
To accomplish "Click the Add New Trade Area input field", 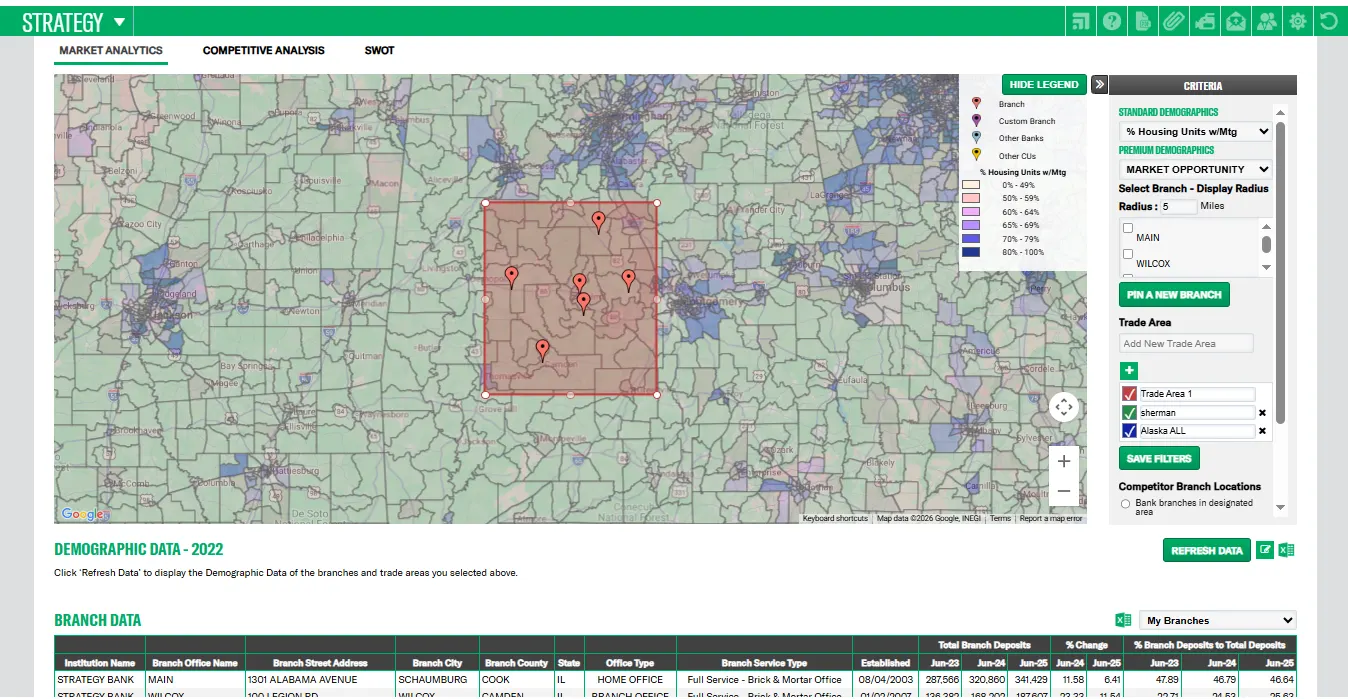I will (1186, 343).
